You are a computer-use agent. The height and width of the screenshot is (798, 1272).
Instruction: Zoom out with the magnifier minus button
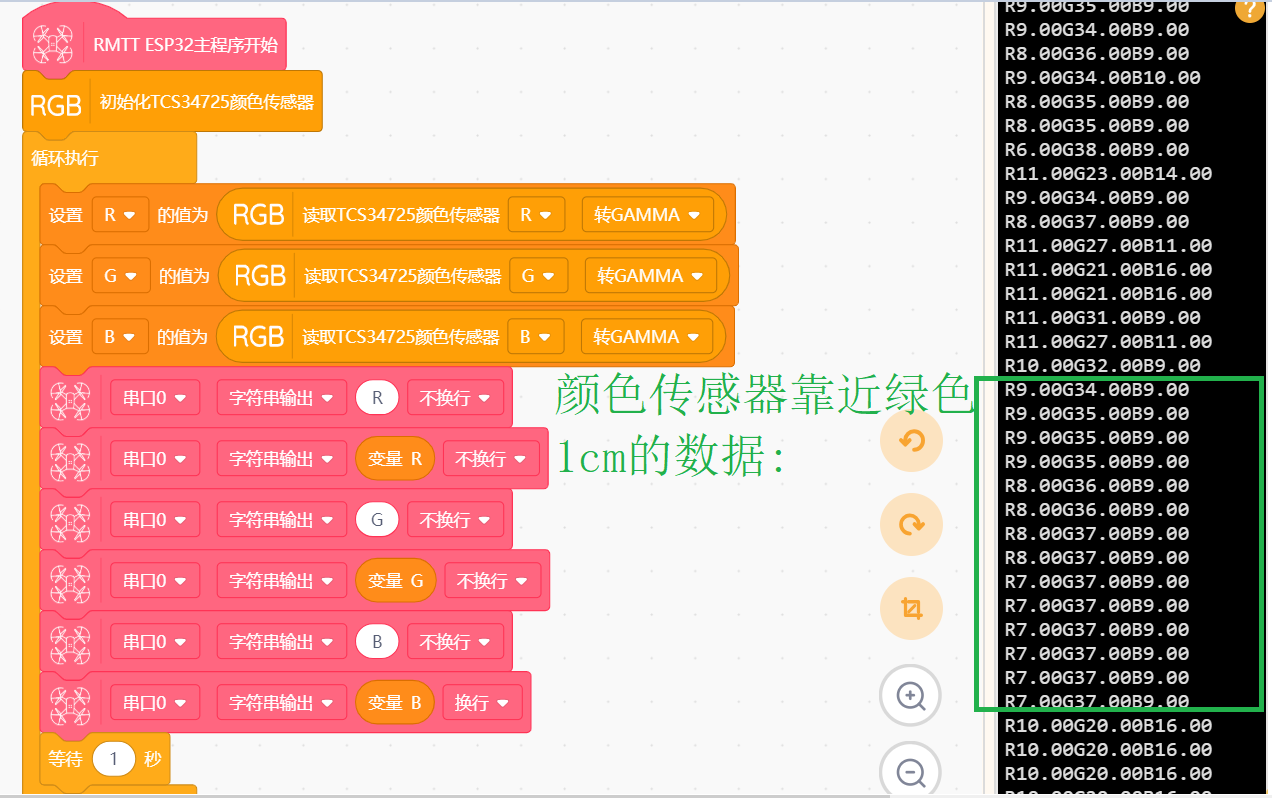pyautogui.click(x=911, y=772)
